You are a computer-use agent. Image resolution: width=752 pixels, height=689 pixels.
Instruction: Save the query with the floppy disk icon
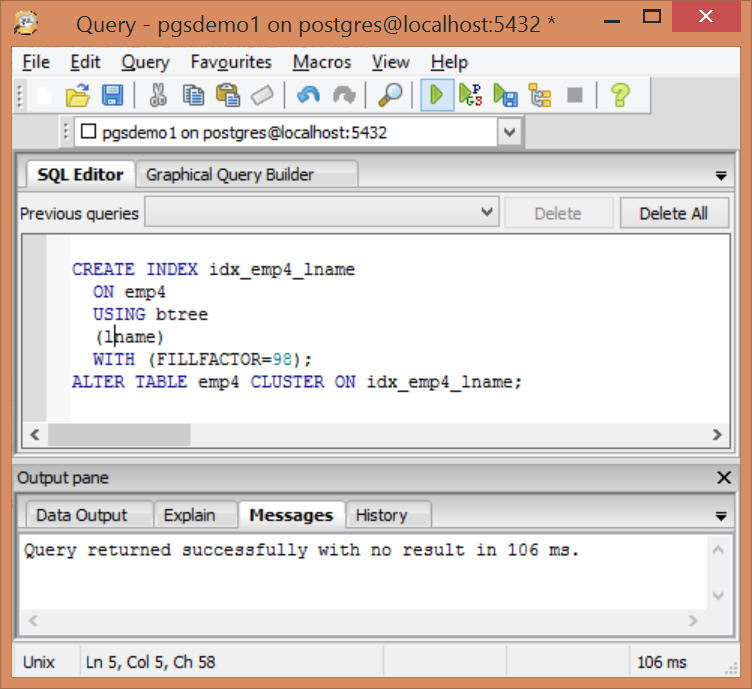pyautogui.click(x=112, y=95)
